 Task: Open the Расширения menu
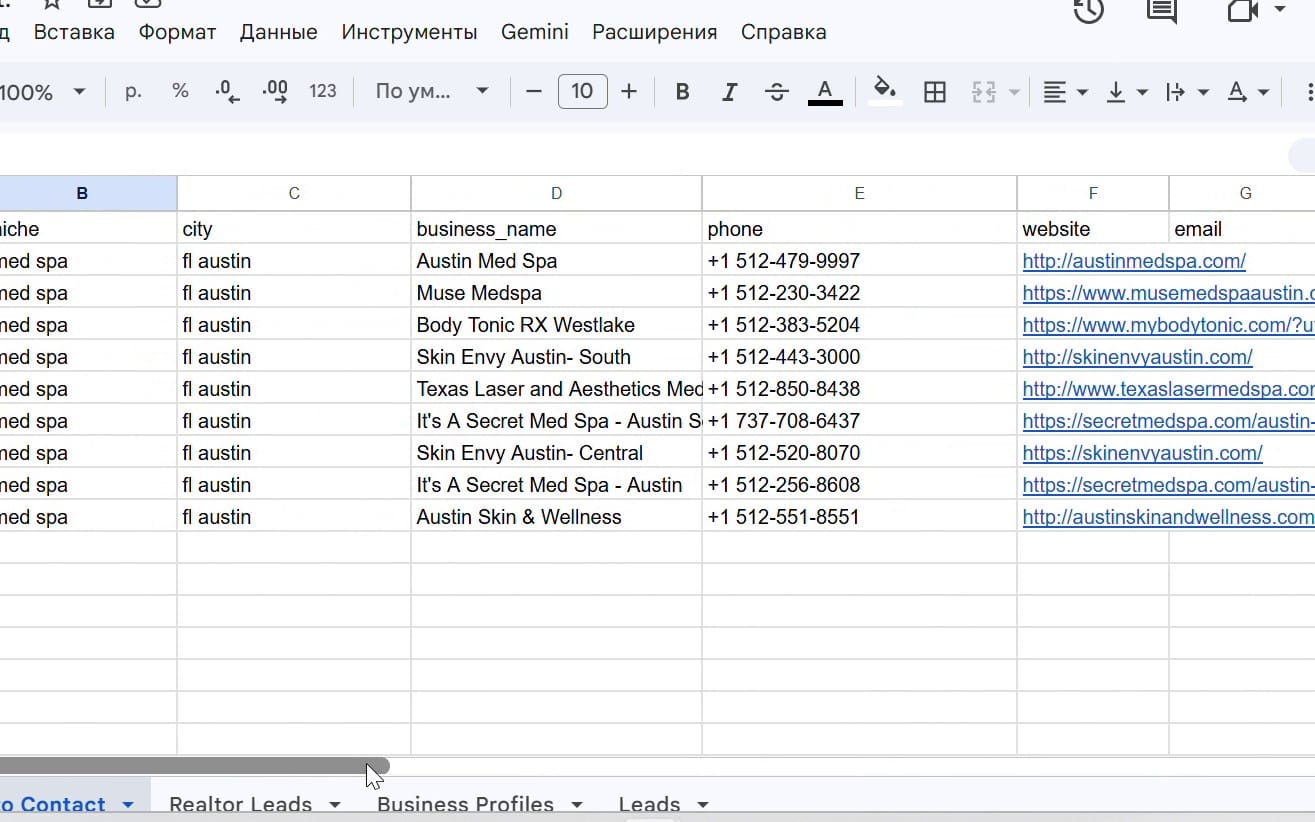pyautogui.click(x=655, y=32)
